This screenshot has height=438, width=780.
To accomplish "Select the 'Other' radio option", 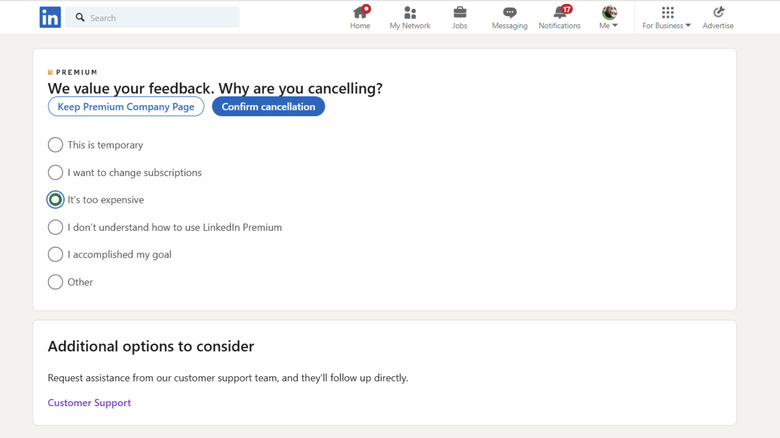I will (55, 282).
